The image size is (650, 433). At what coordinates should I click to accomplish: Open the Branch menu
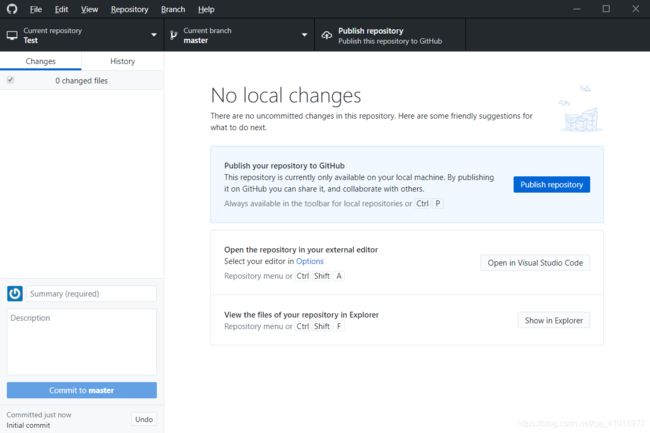pos(173,9)
